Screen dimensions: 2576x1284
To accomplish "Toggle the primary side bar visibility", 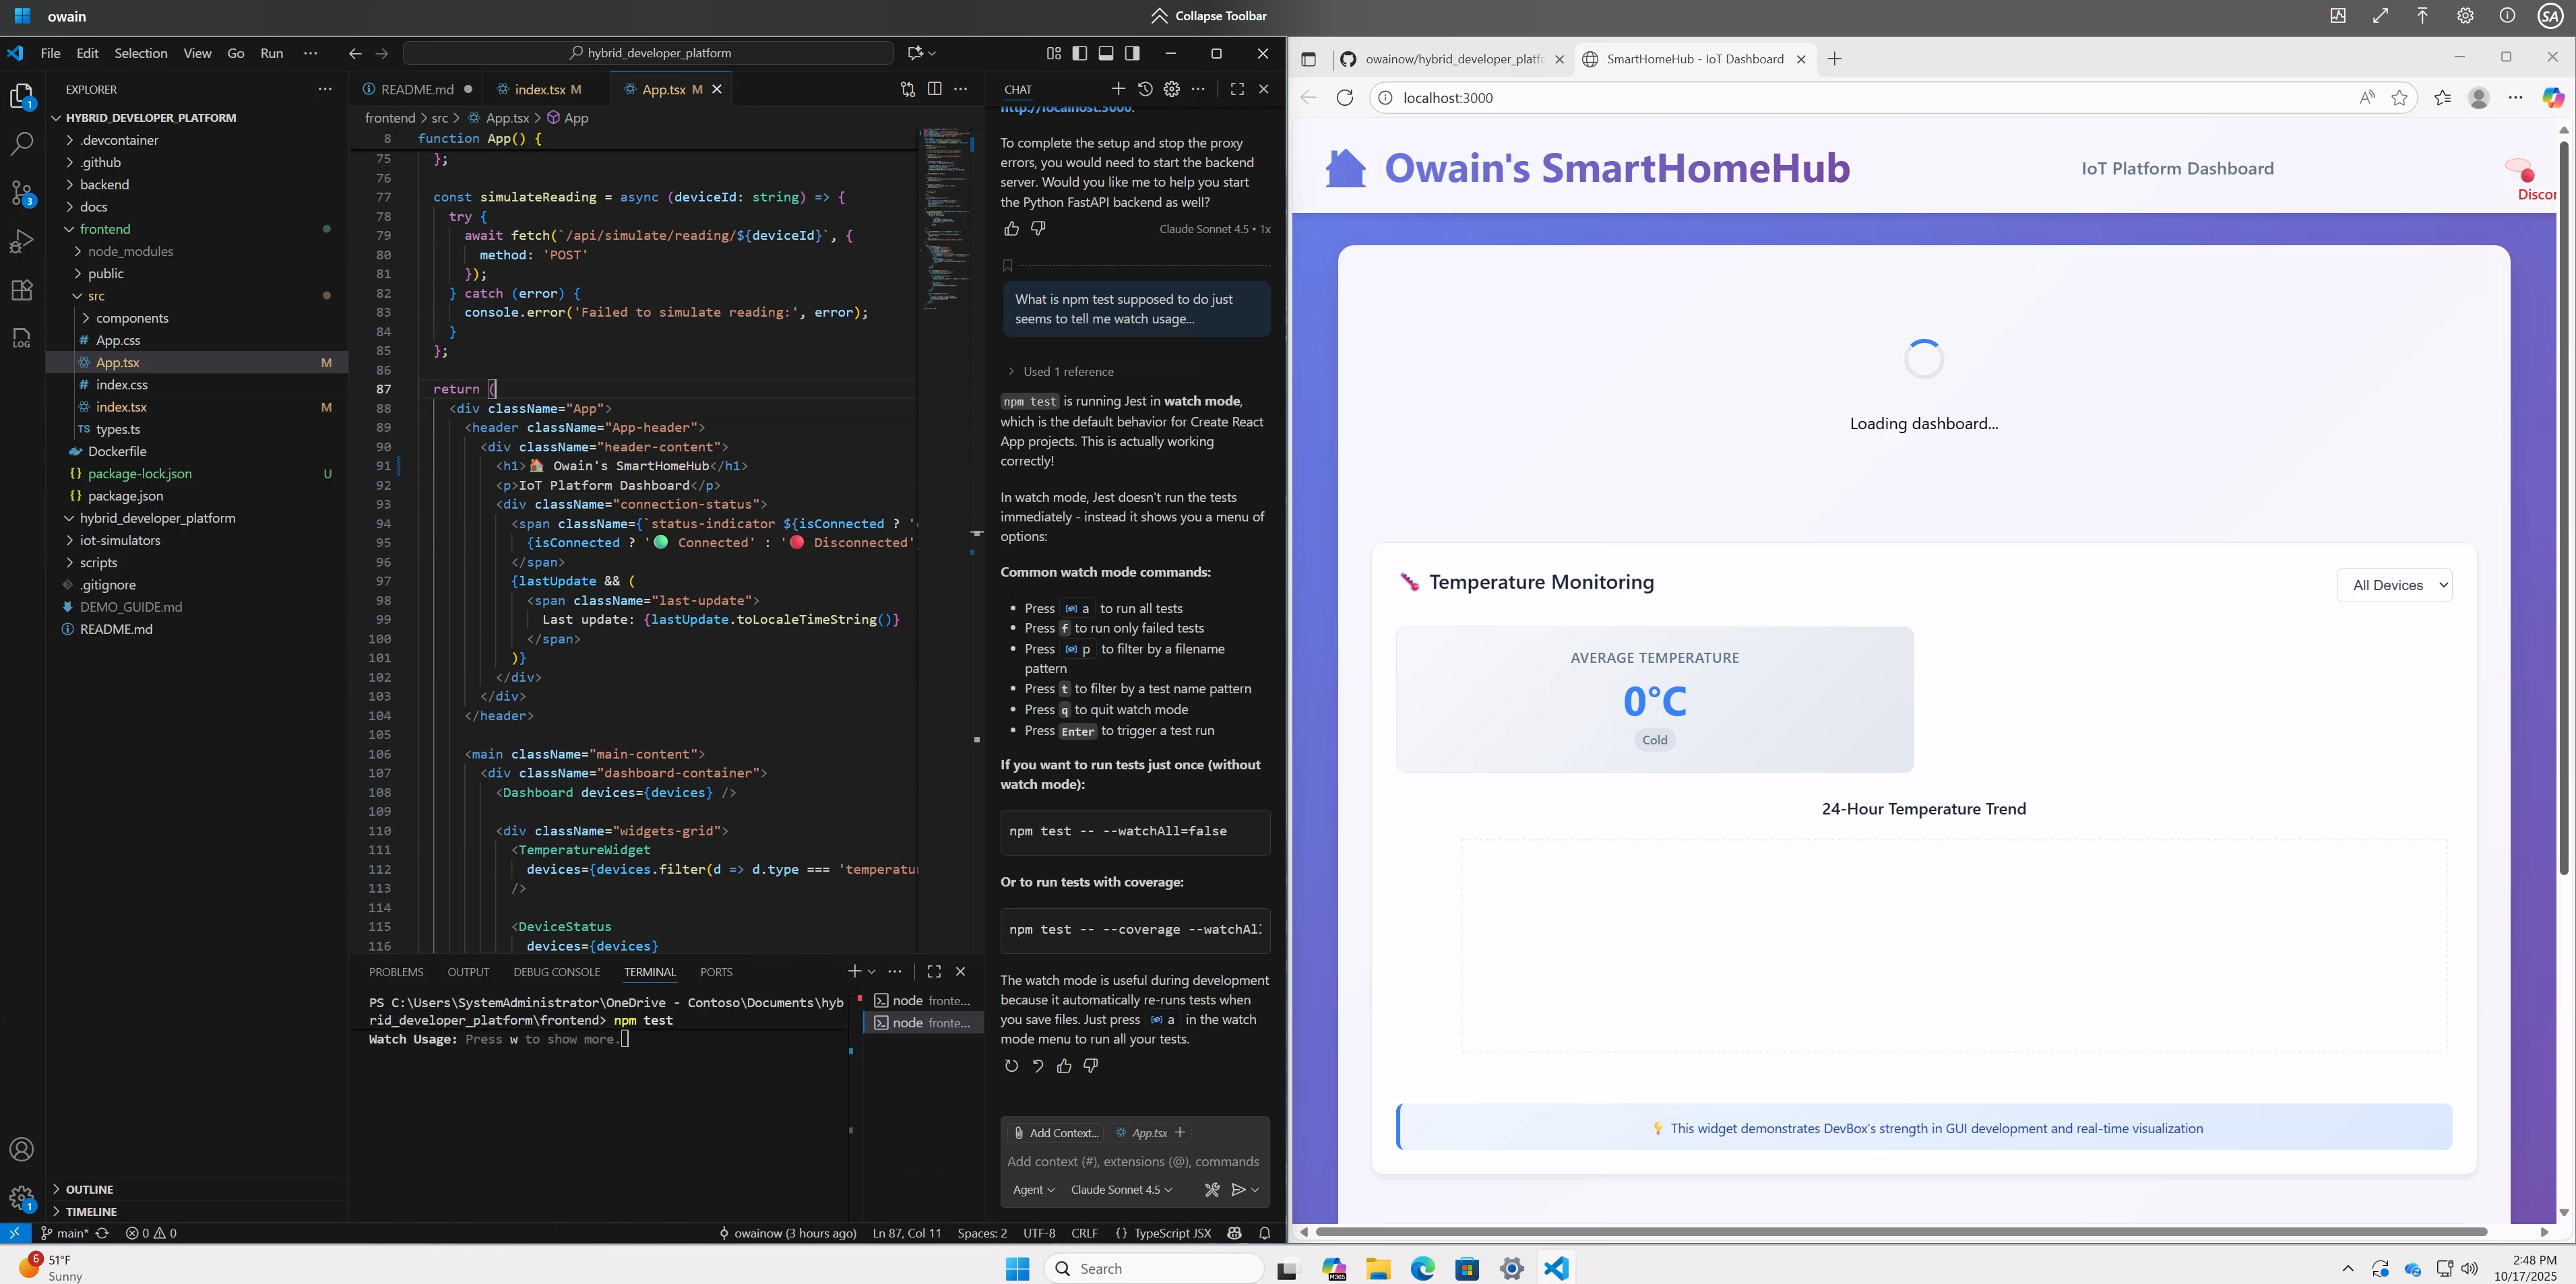I will coord(1079,53).
